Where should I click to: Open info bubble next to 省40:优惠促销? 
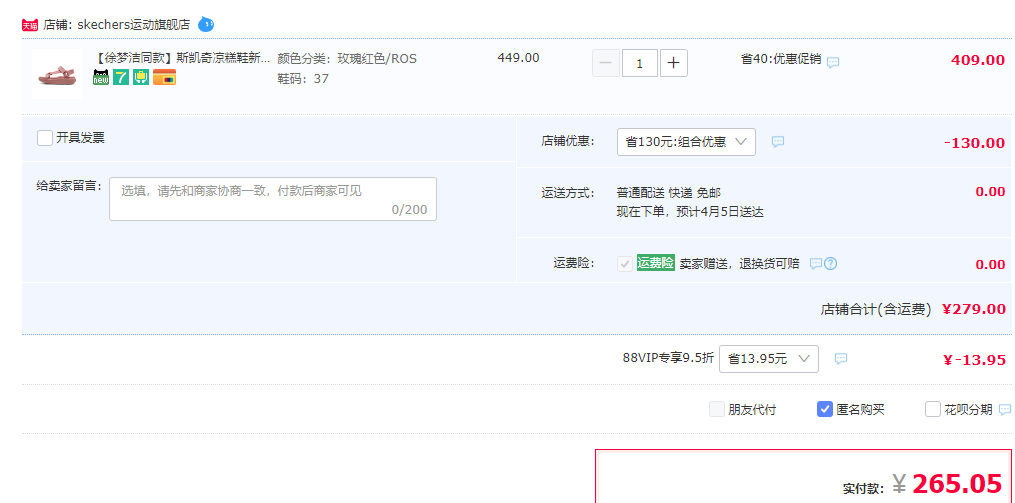[834, 62]
